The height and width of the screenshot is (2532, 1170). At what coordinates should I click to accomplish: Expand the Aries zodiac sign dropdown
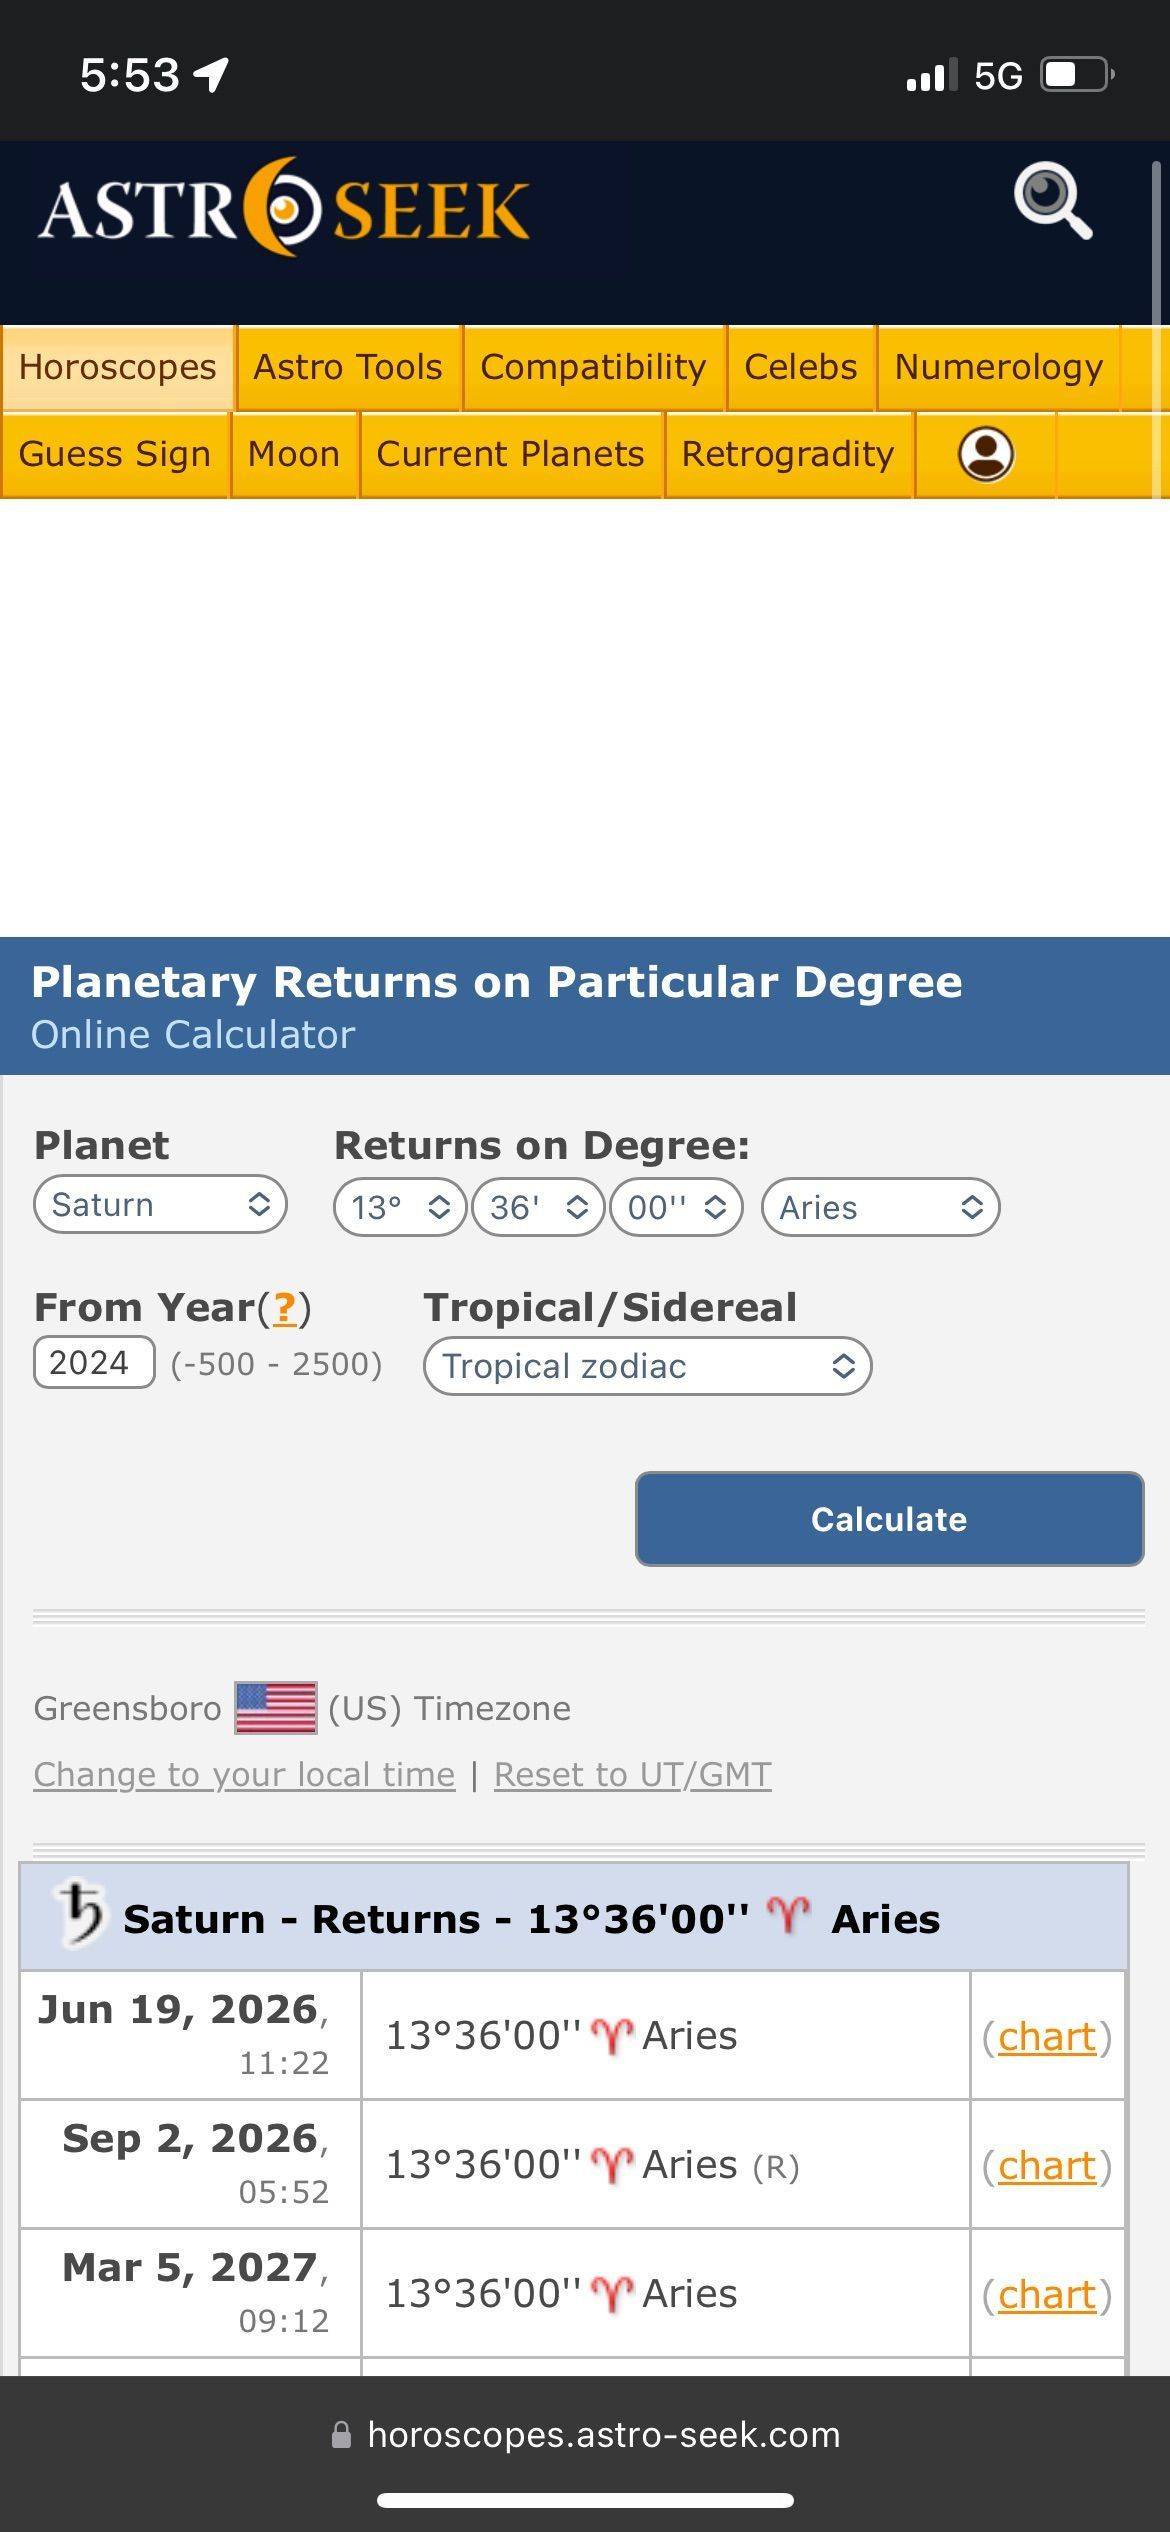(x=880, y=1207)
